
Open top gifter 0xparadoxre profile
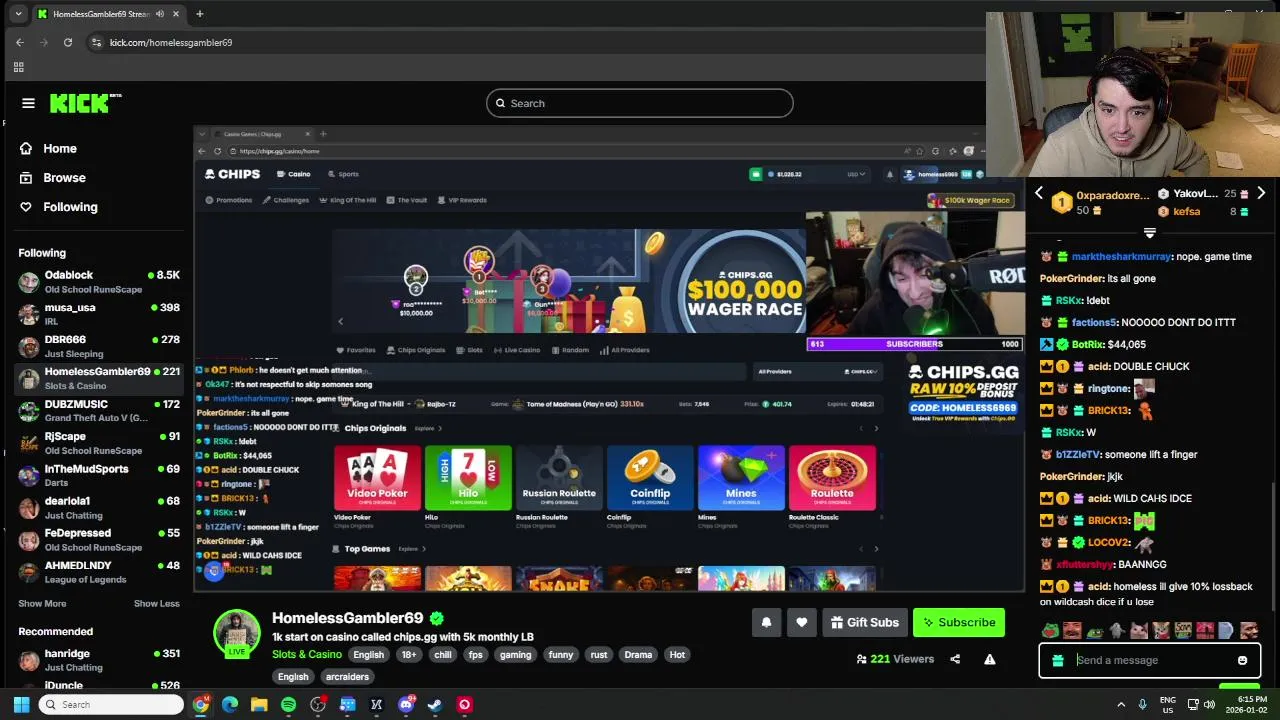(1112, 195)
